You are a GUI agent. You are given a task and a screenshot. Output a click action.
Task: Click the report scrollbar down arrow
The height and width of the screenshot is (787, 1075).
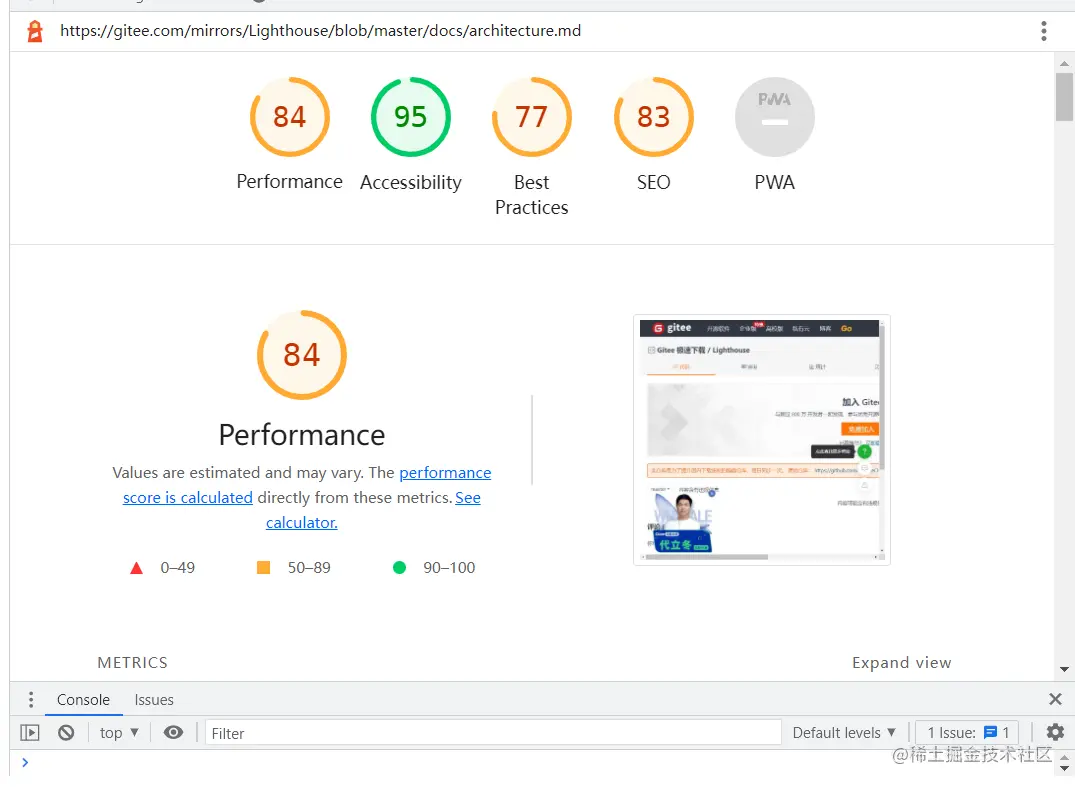[1064, 670]
